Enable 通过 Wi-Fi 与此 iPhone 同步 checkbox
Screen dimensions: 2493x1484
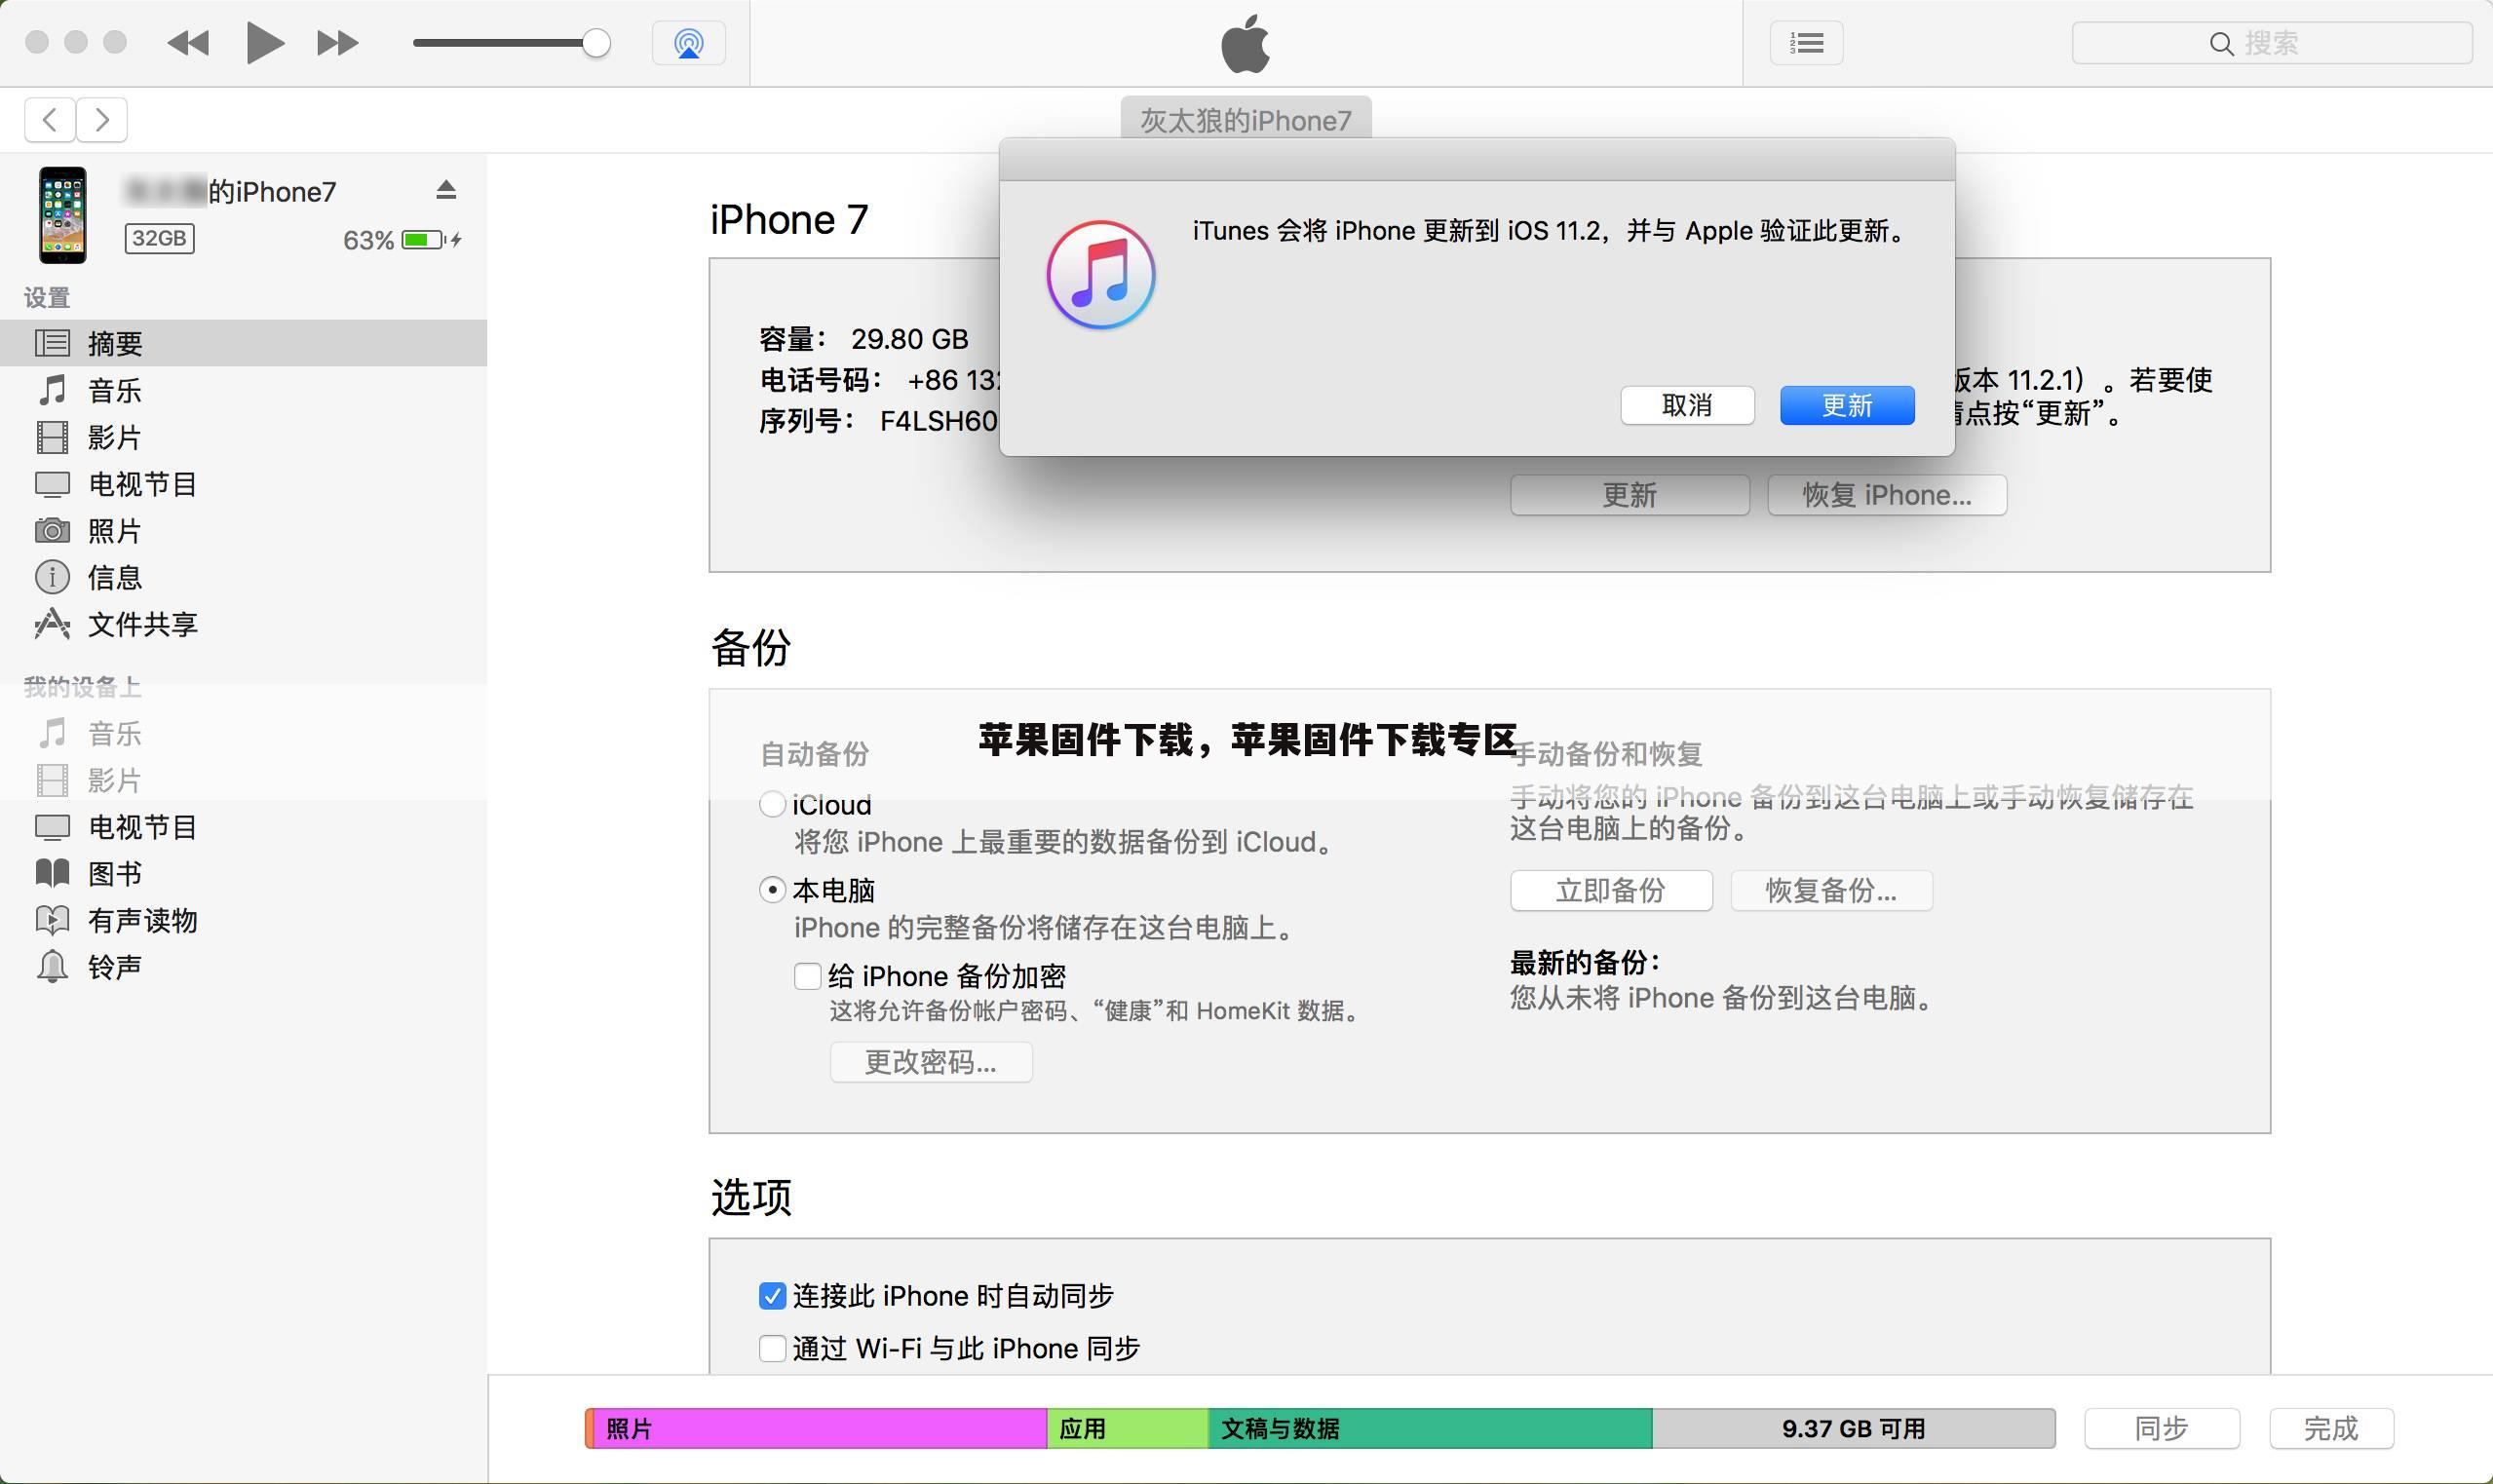[772, 1349]
